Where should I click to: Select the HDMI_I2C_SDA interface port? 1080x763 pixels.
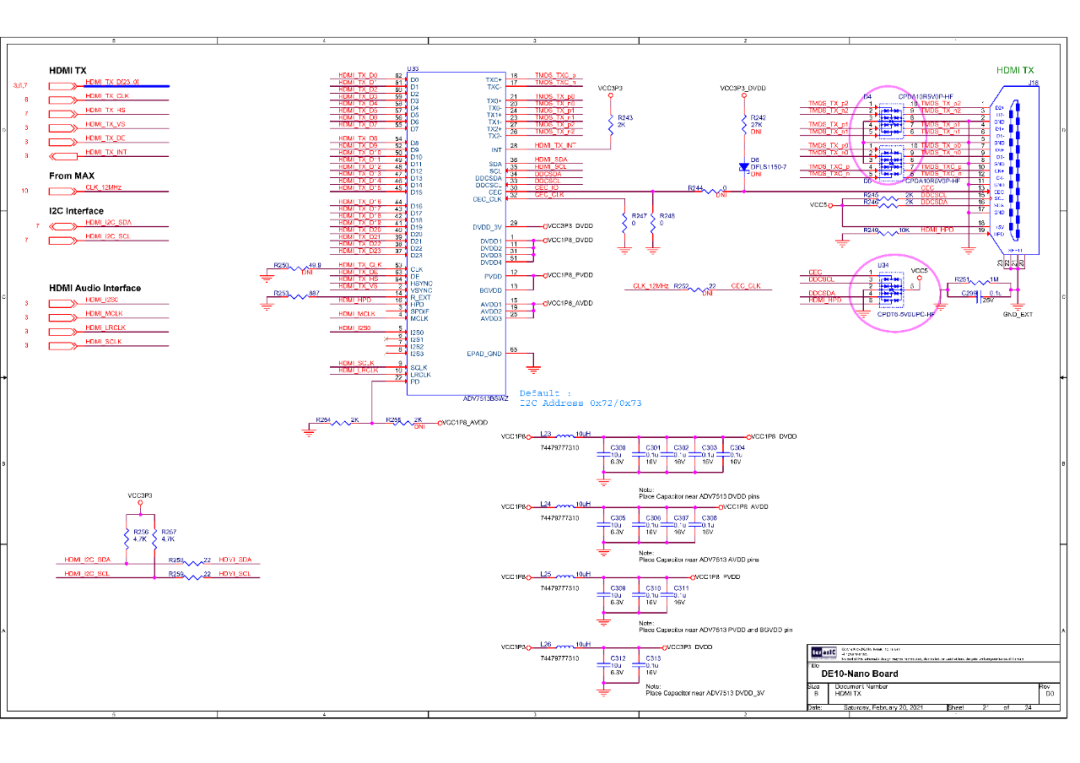pyautogui.click(x=107, y=222)
